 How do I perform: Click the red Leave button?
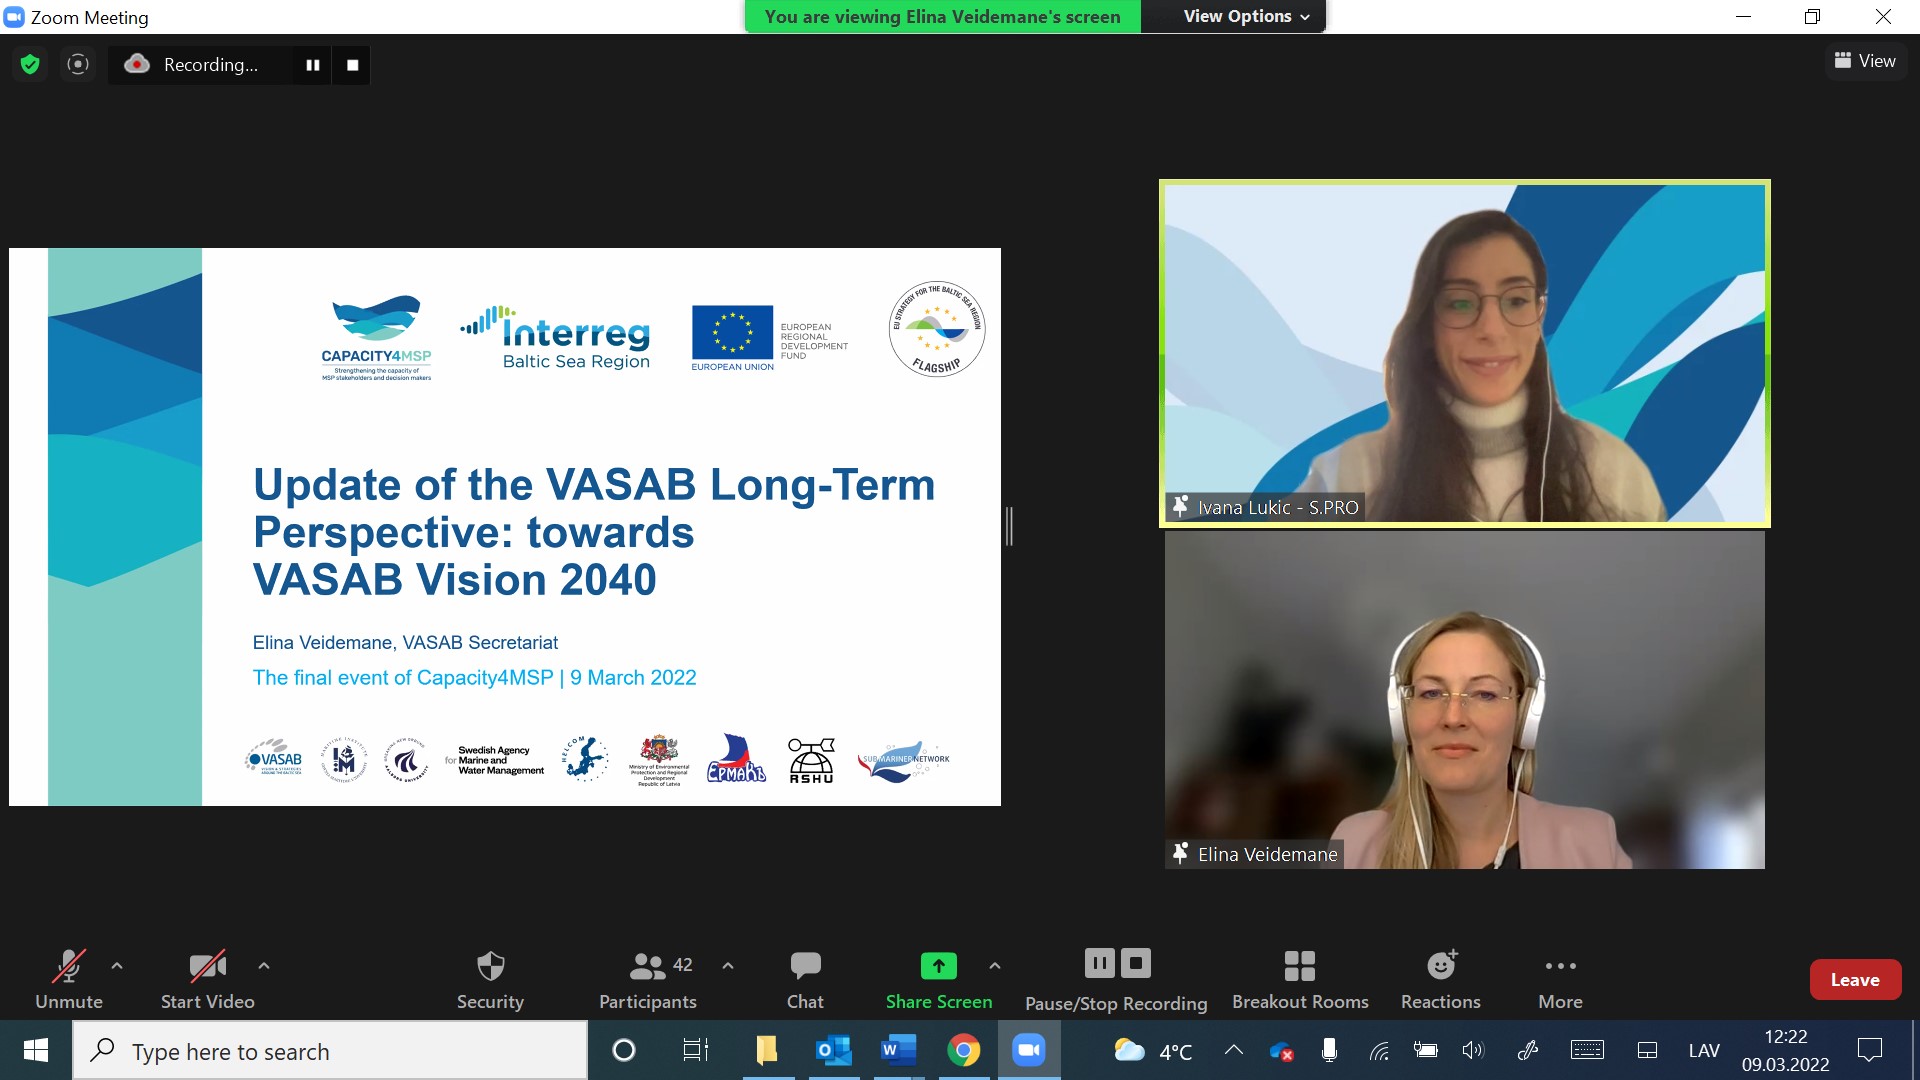pos(1855,980)
